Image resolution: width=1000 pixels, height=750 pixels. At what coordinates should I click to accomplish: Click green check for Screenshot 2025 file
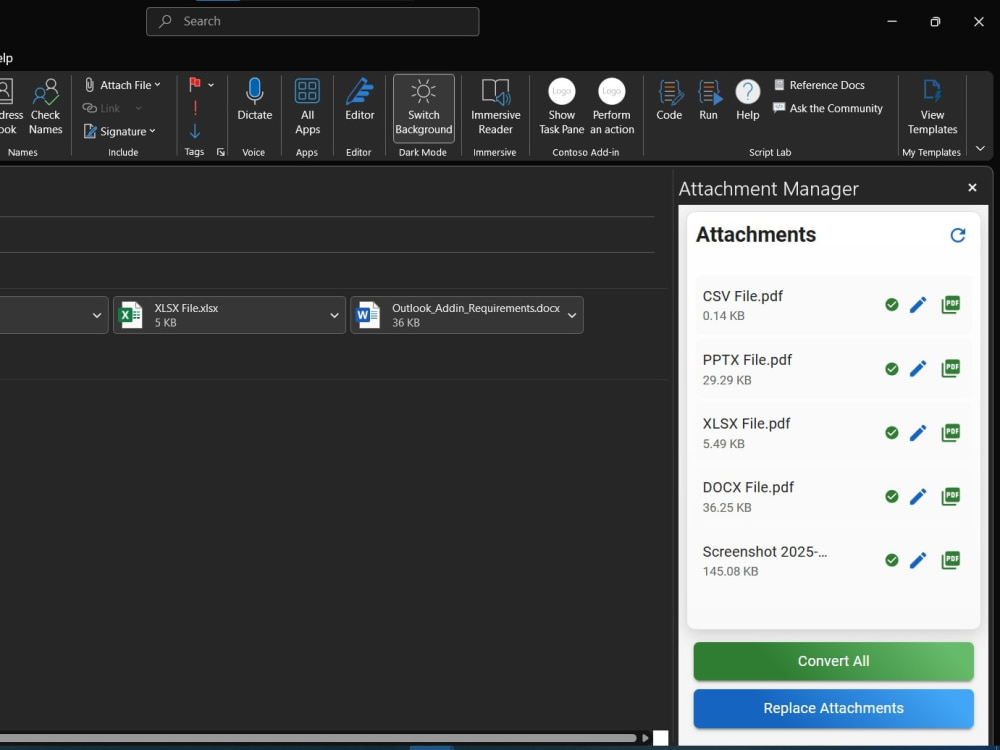click(x=892, y=560)
